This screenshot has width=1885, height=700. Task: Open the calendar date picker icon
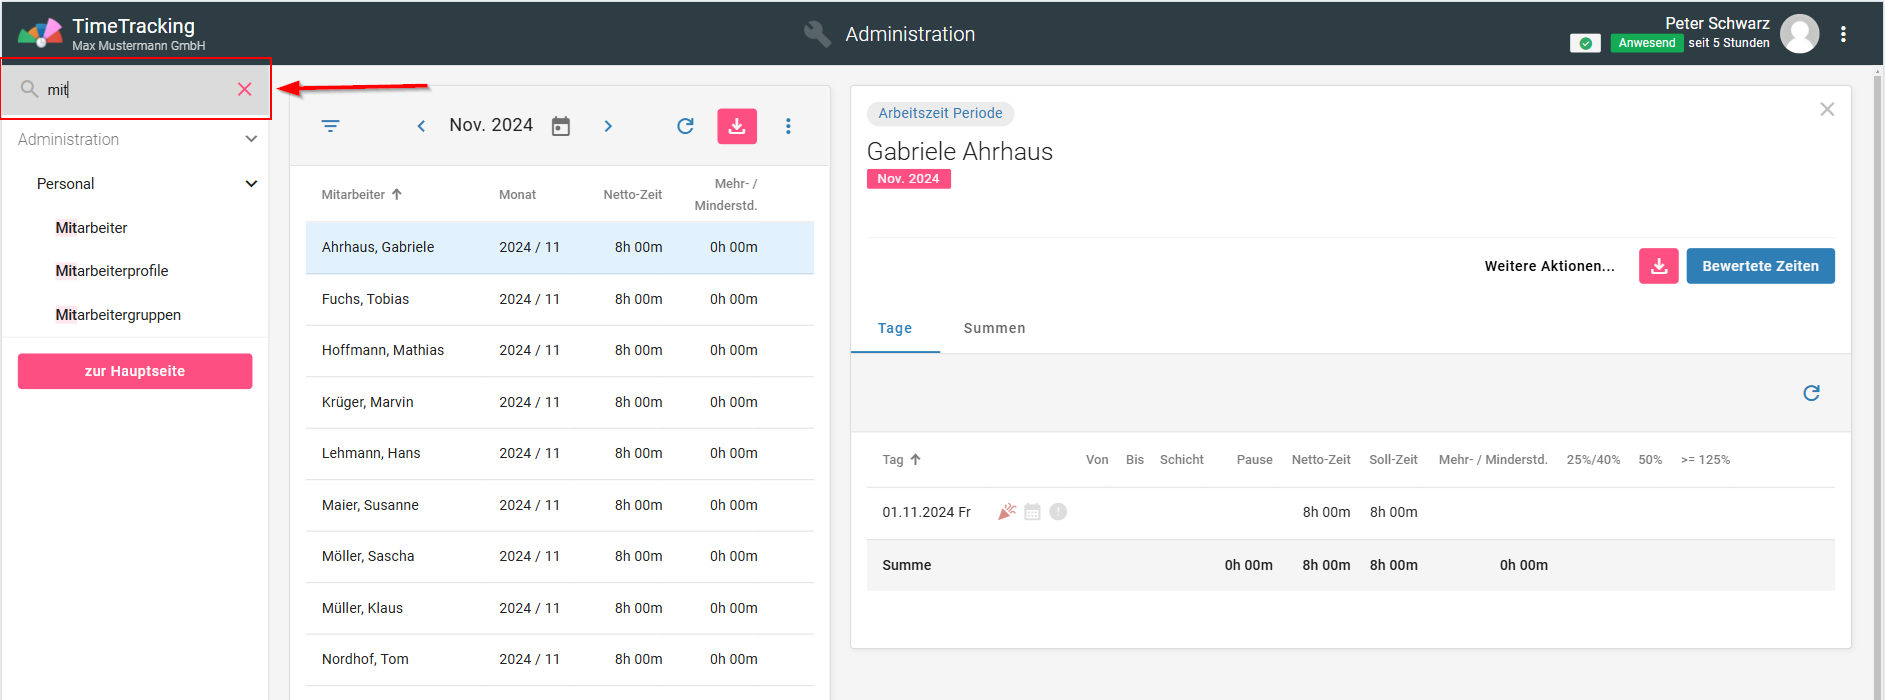(561, 126)
